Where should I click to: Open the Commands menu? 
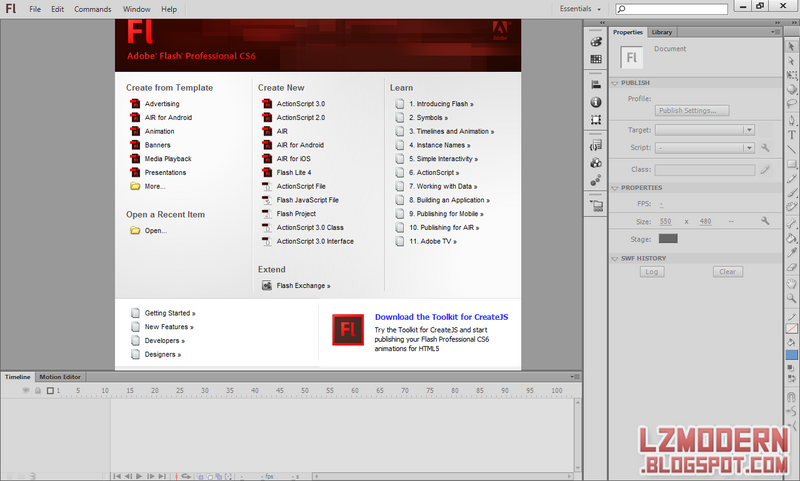92,9
